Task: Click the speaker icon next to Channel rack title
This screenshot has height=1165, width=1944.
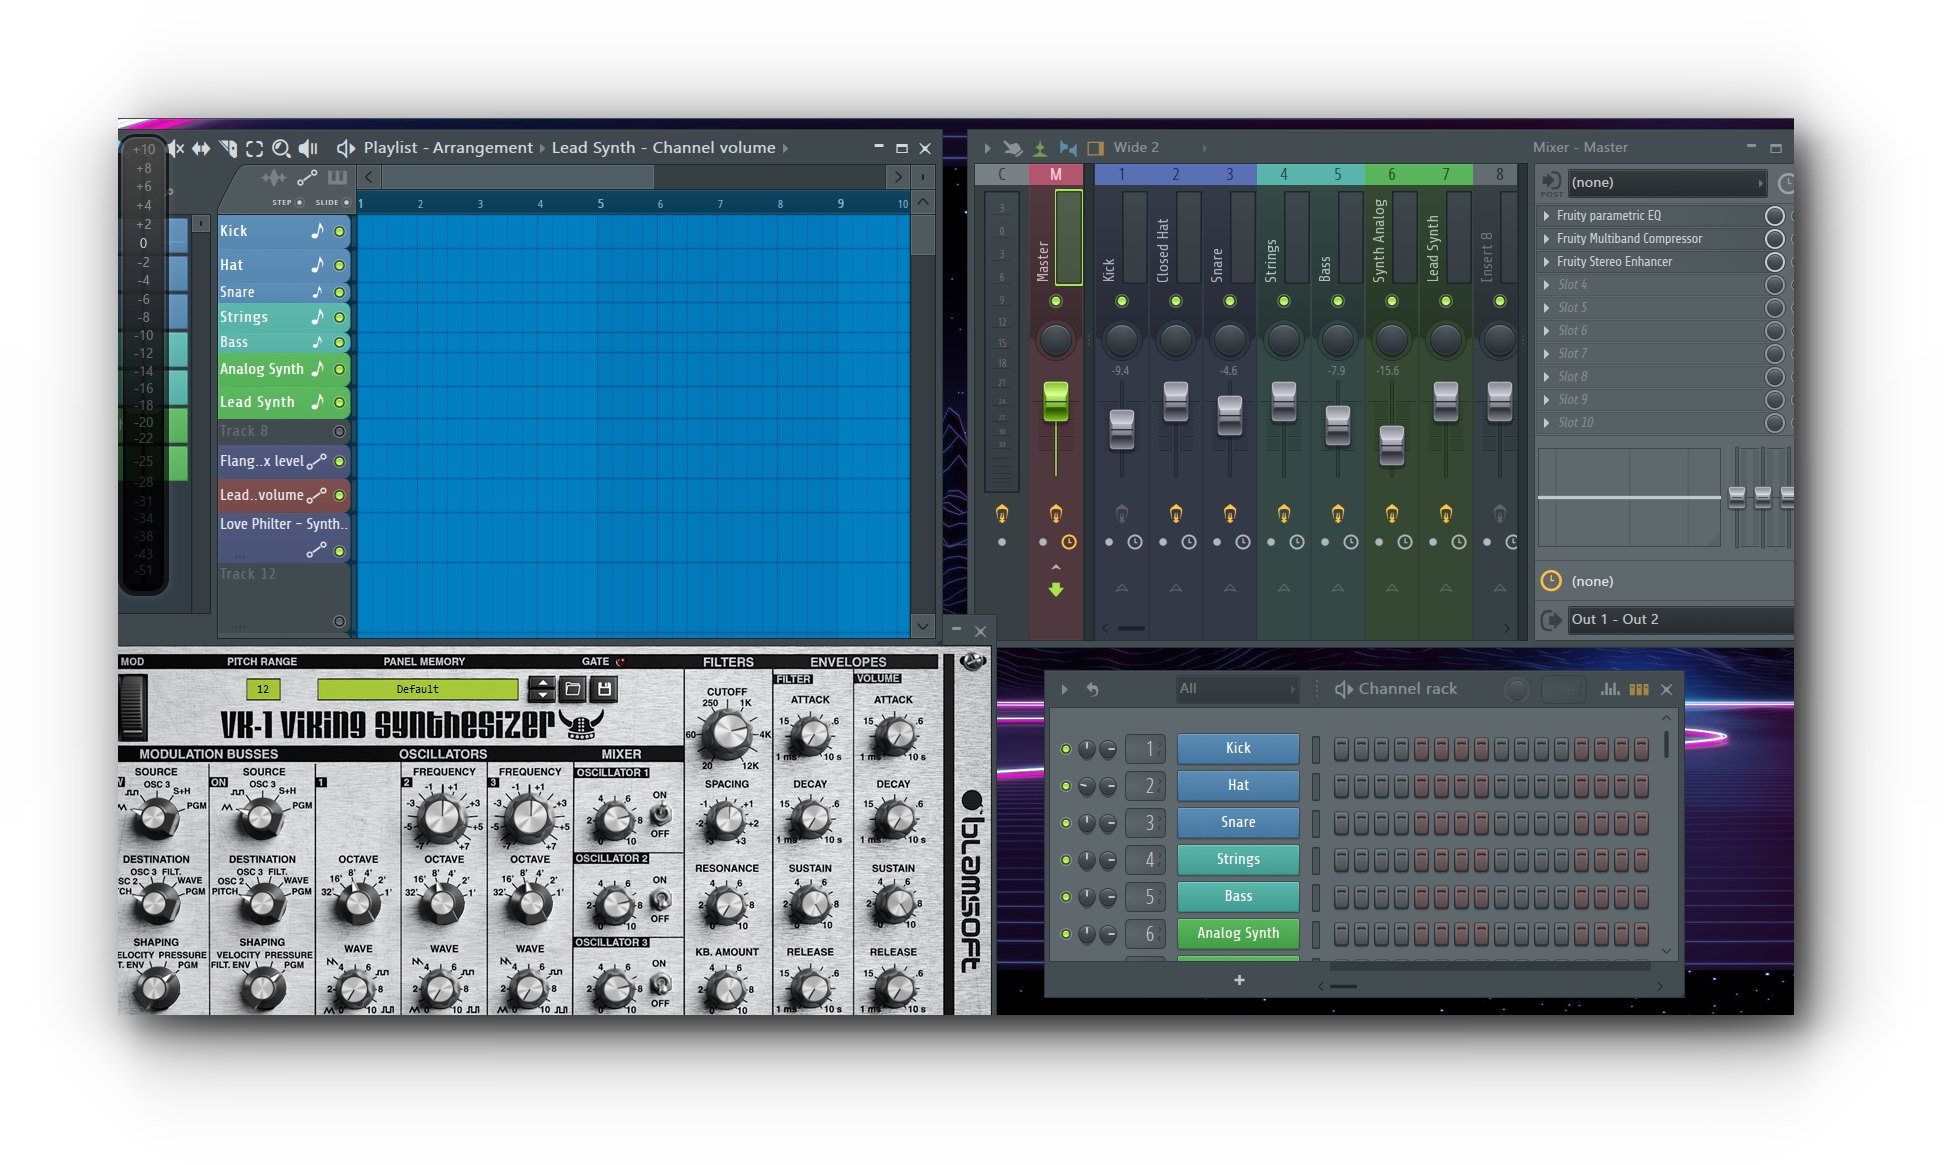Action: pyautogui.click(x=1342, y=688)
